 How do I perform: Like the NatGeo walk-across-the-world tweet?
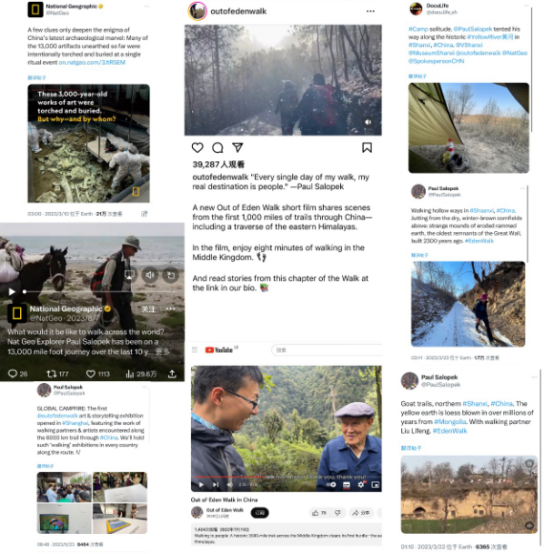pyautogui.click(x=91, y=373)
